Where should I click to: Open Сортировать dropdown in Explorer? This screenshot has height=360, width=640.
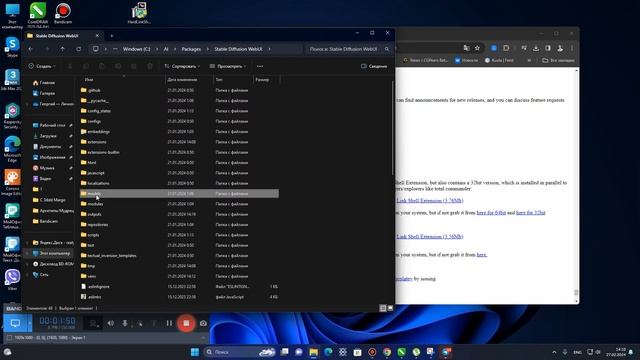[182, 66]
